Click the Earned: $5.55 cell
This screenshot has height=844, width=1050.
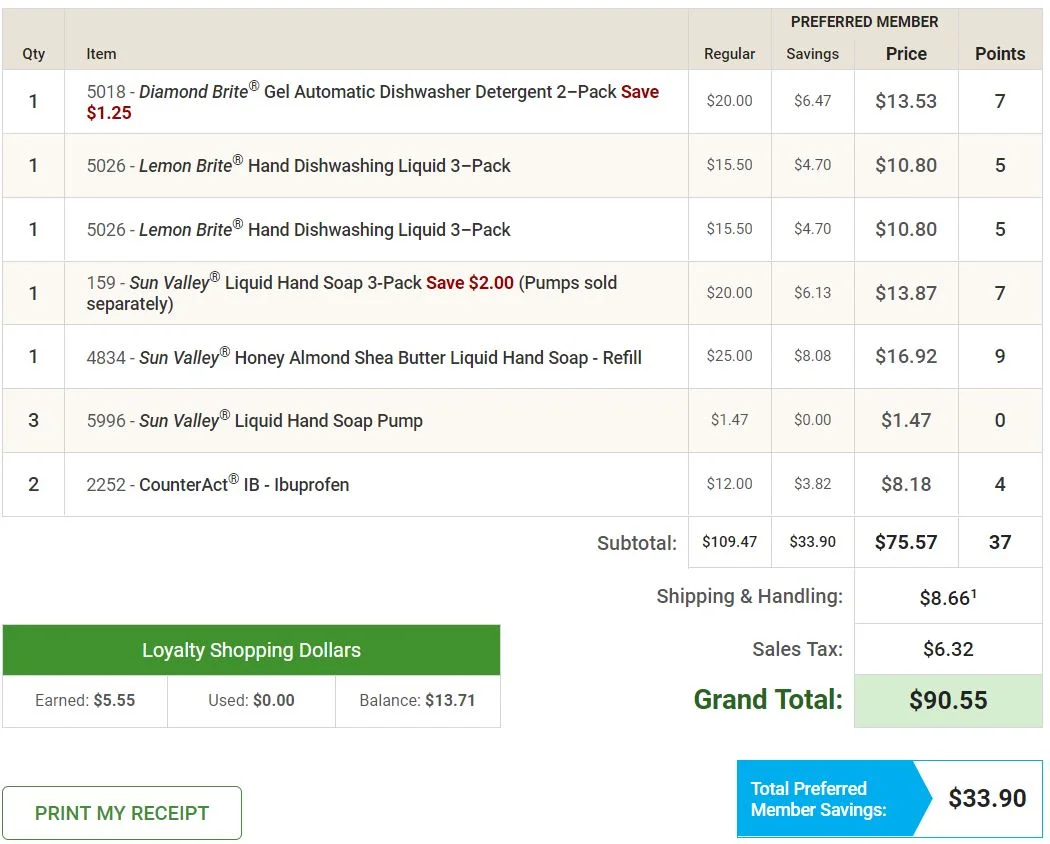click(x=85, y=701)
